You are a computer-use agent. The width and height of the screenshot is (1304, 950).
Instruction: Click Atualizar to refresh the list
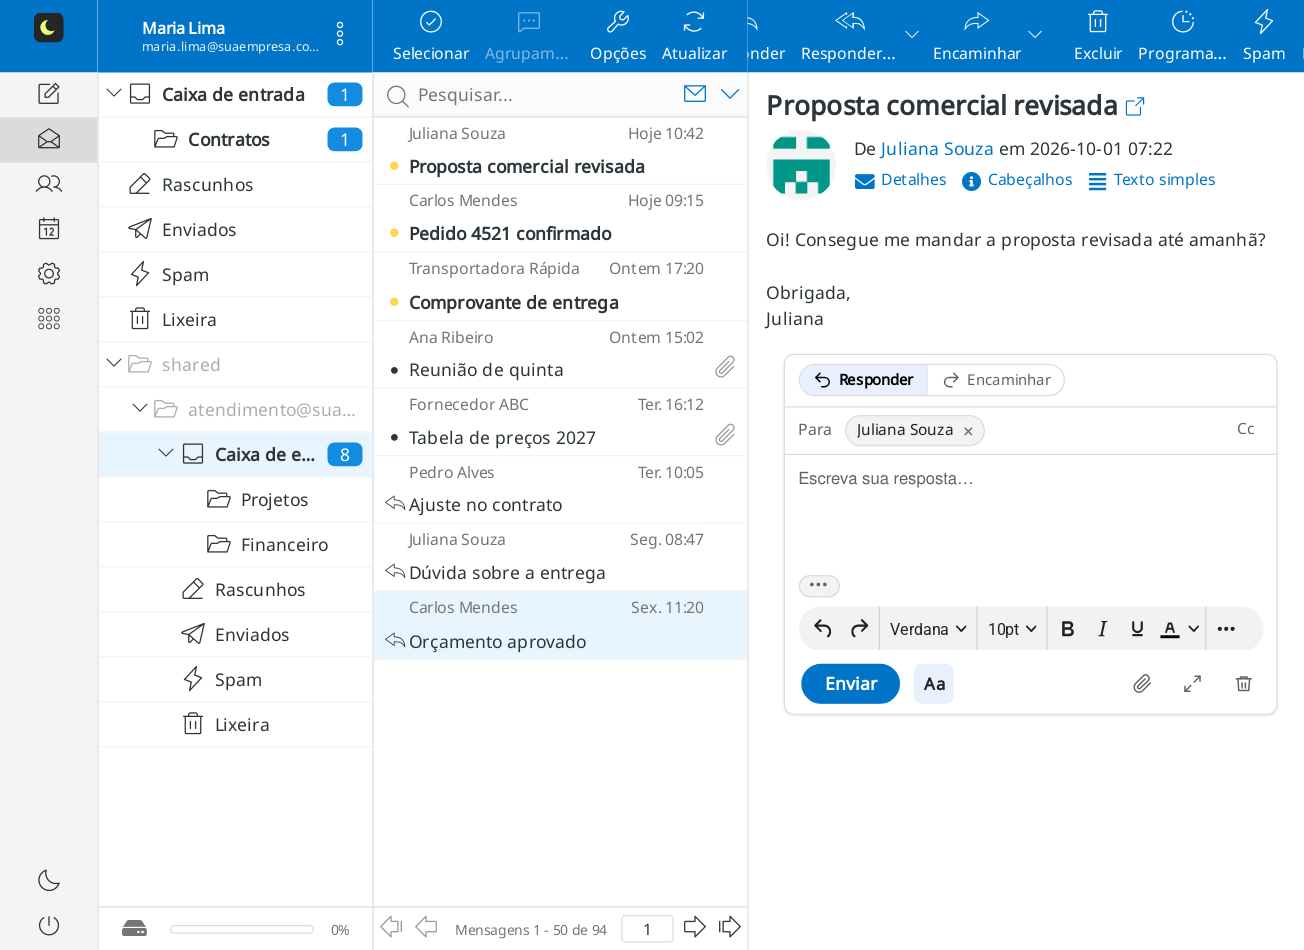pyautogui.click(x=694, y=36)
